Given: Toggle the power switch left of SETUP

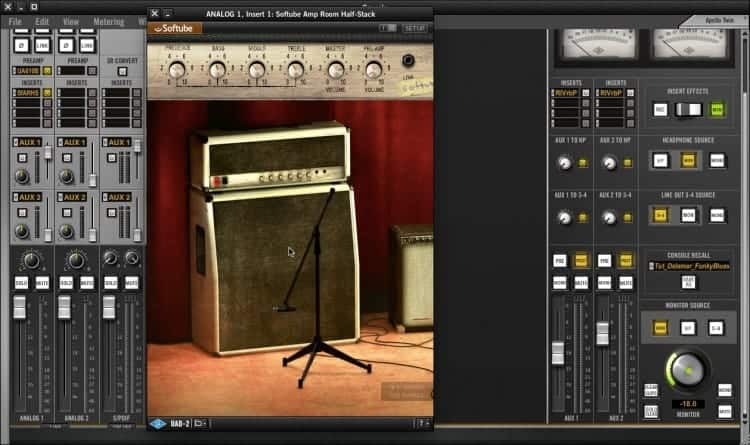Looking at the screenshot, I should coord(388,28).
